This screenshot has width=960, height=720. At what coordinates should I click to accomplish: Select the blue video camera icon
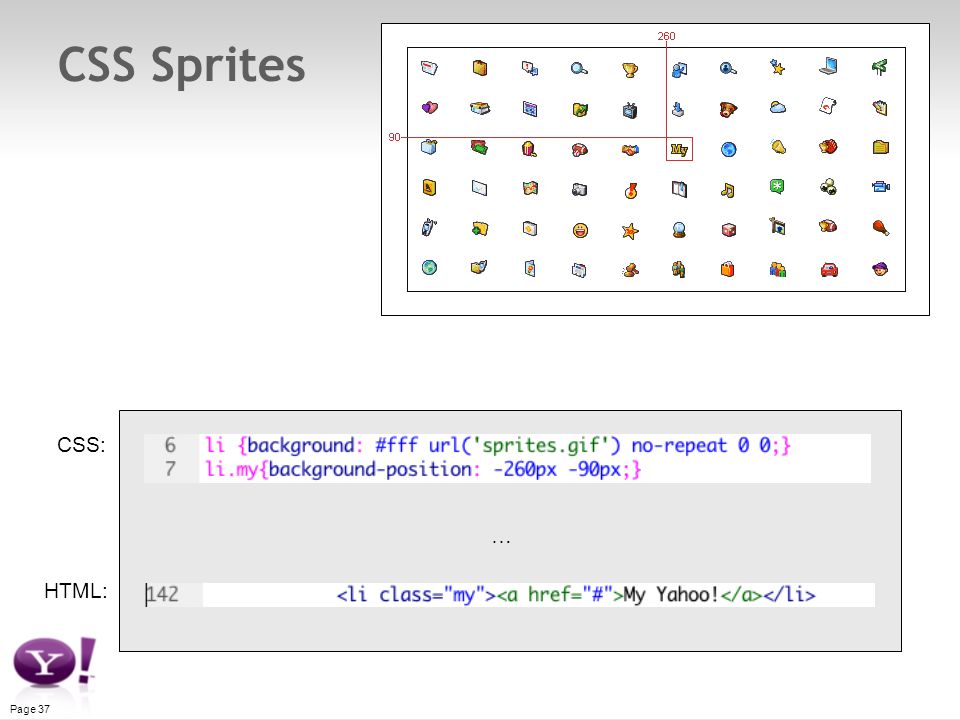880,187
